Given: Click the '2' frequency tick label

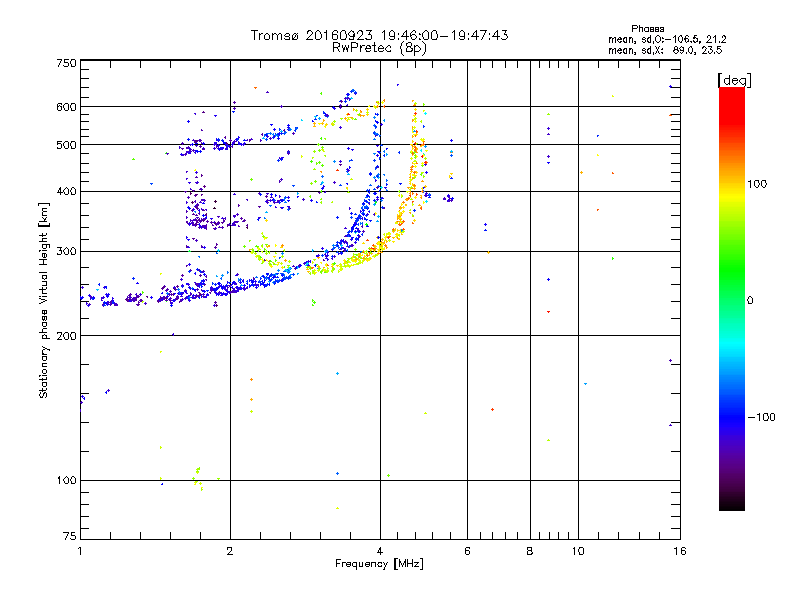Looking at the screenshot, I should pyautogui.click(x=230, y=551).
